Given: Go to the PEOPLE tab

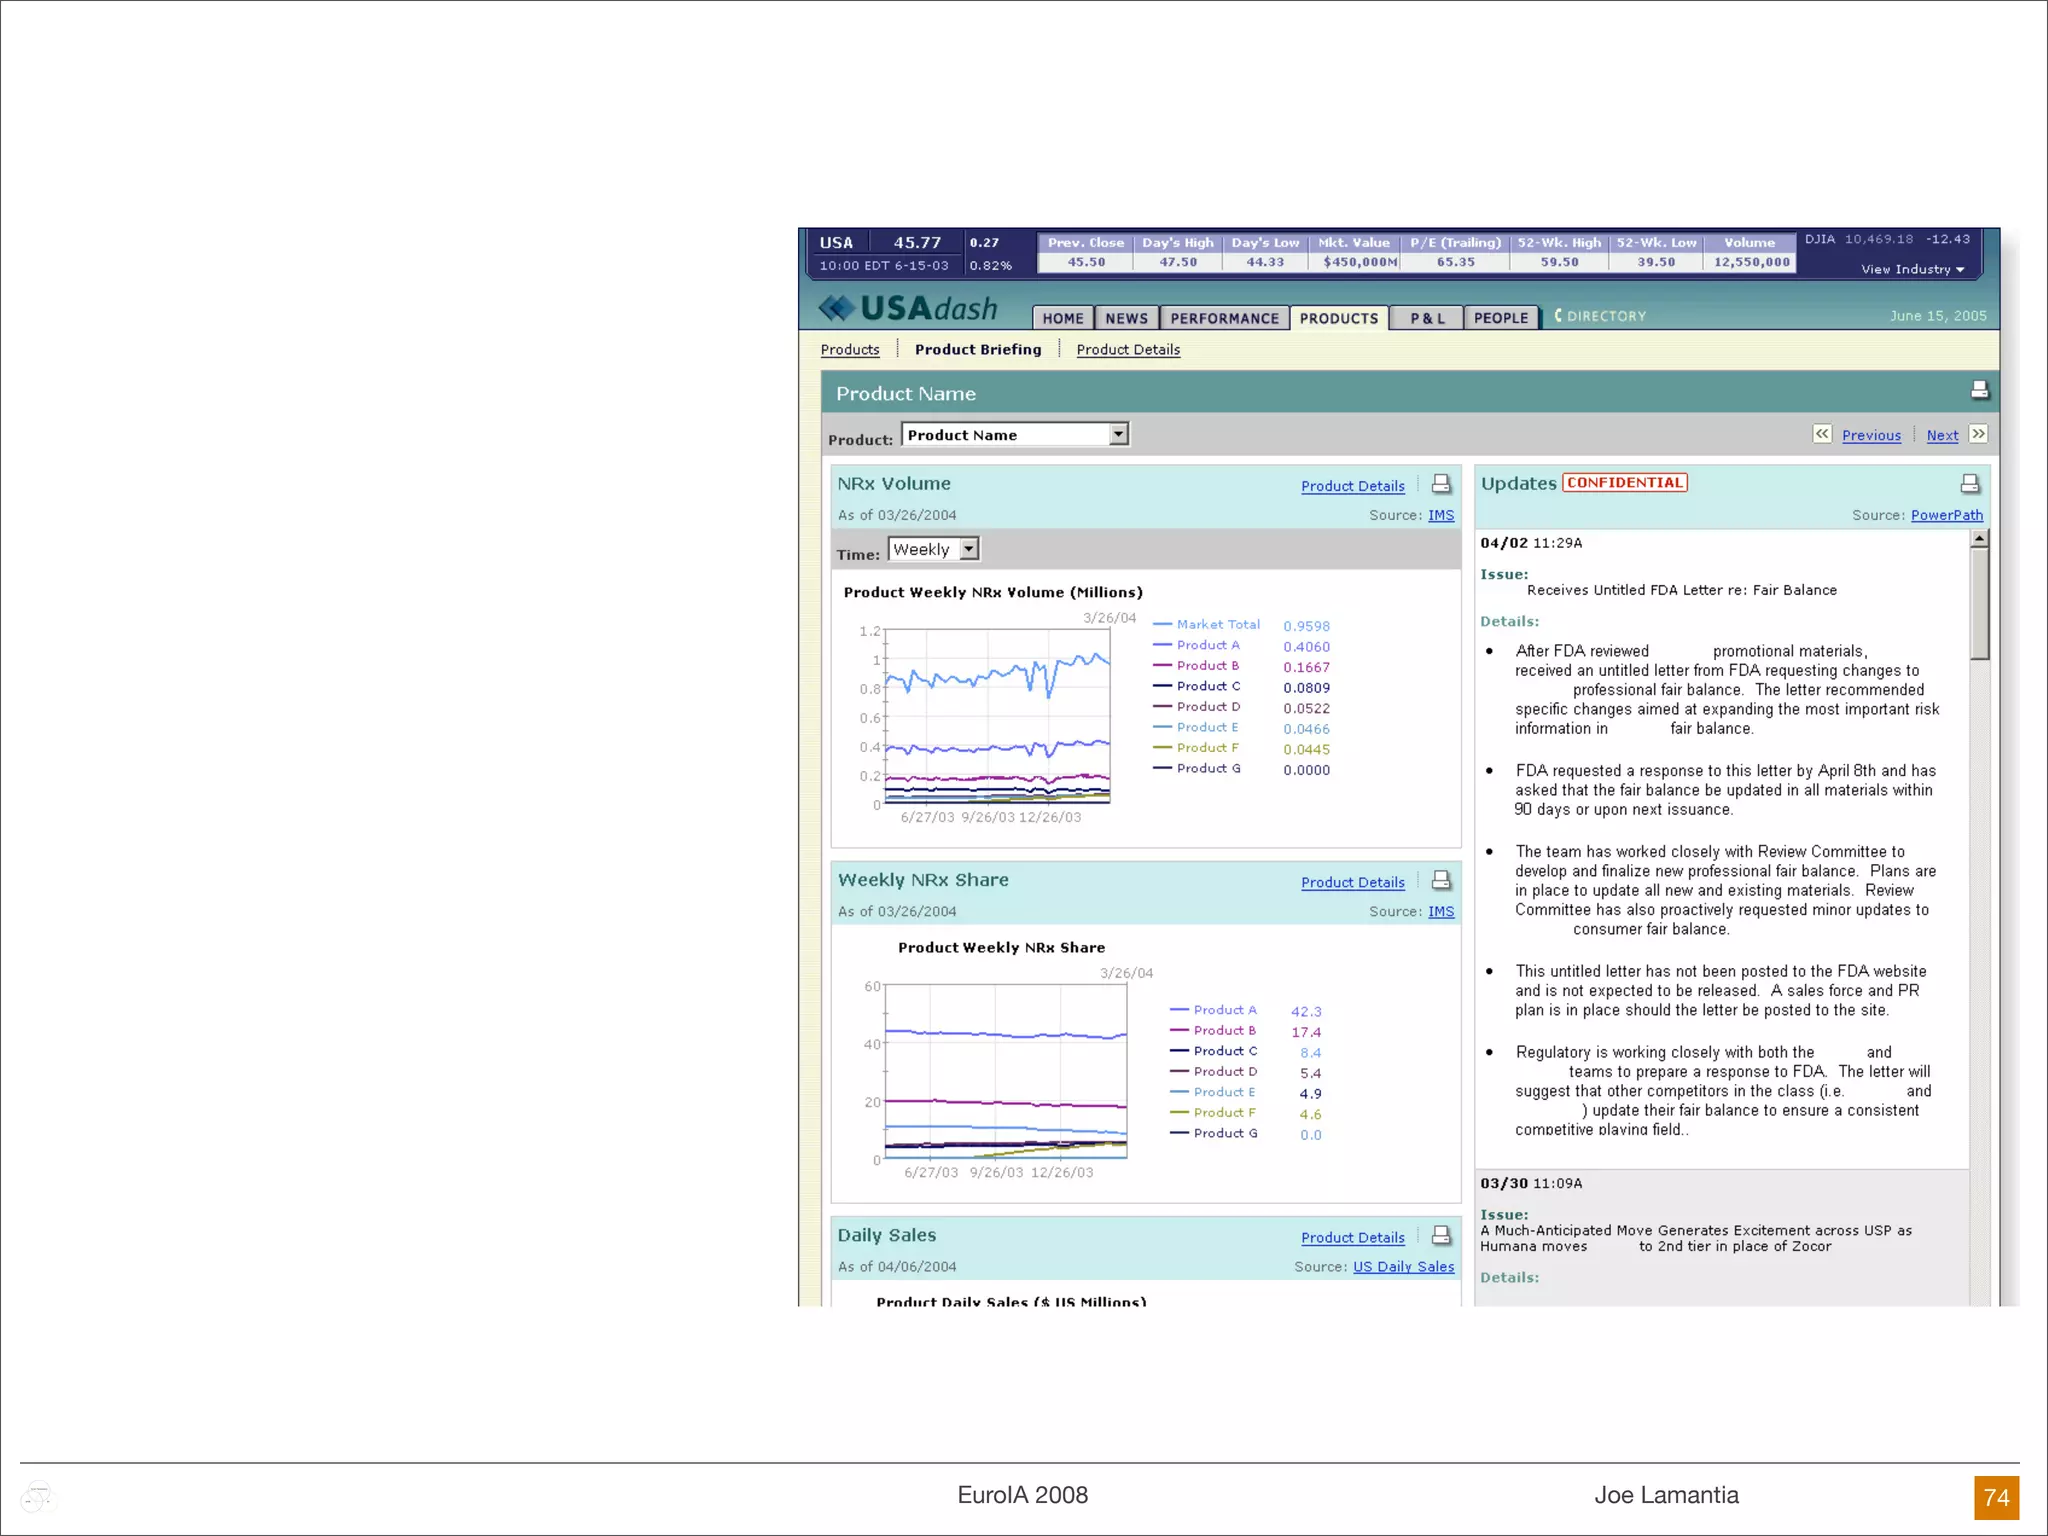Looking at the screenshot, I should [1500, 318].
